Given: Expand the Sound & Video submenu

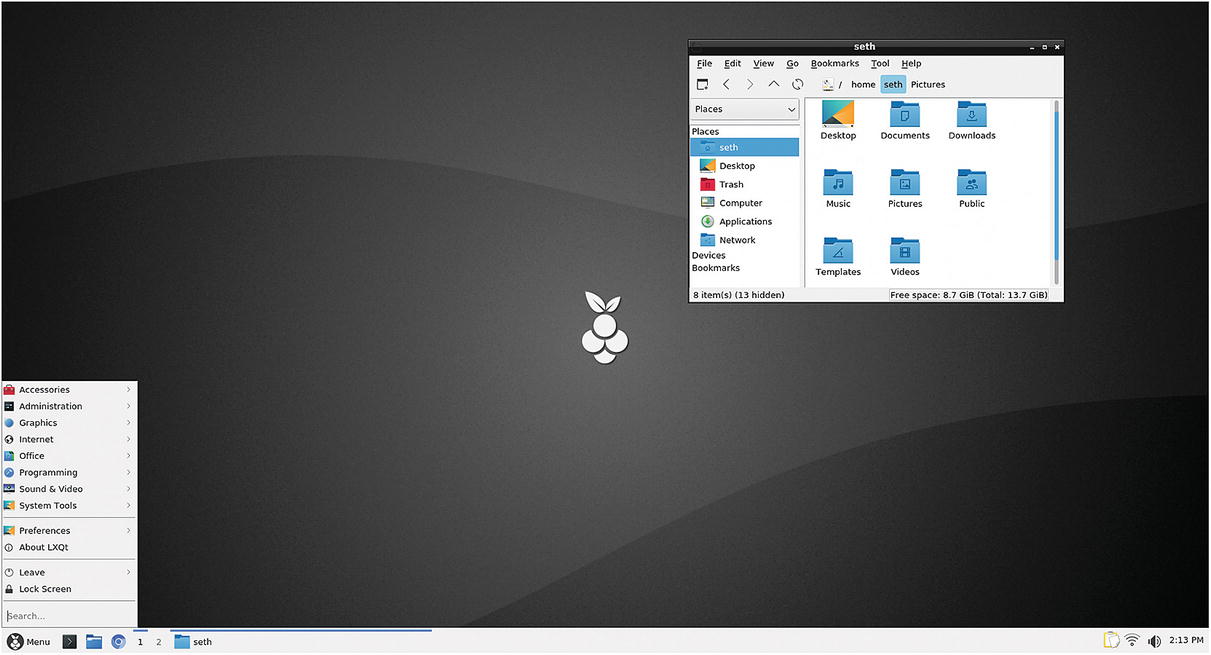Looking at the screenshot, I should point(68,489).
